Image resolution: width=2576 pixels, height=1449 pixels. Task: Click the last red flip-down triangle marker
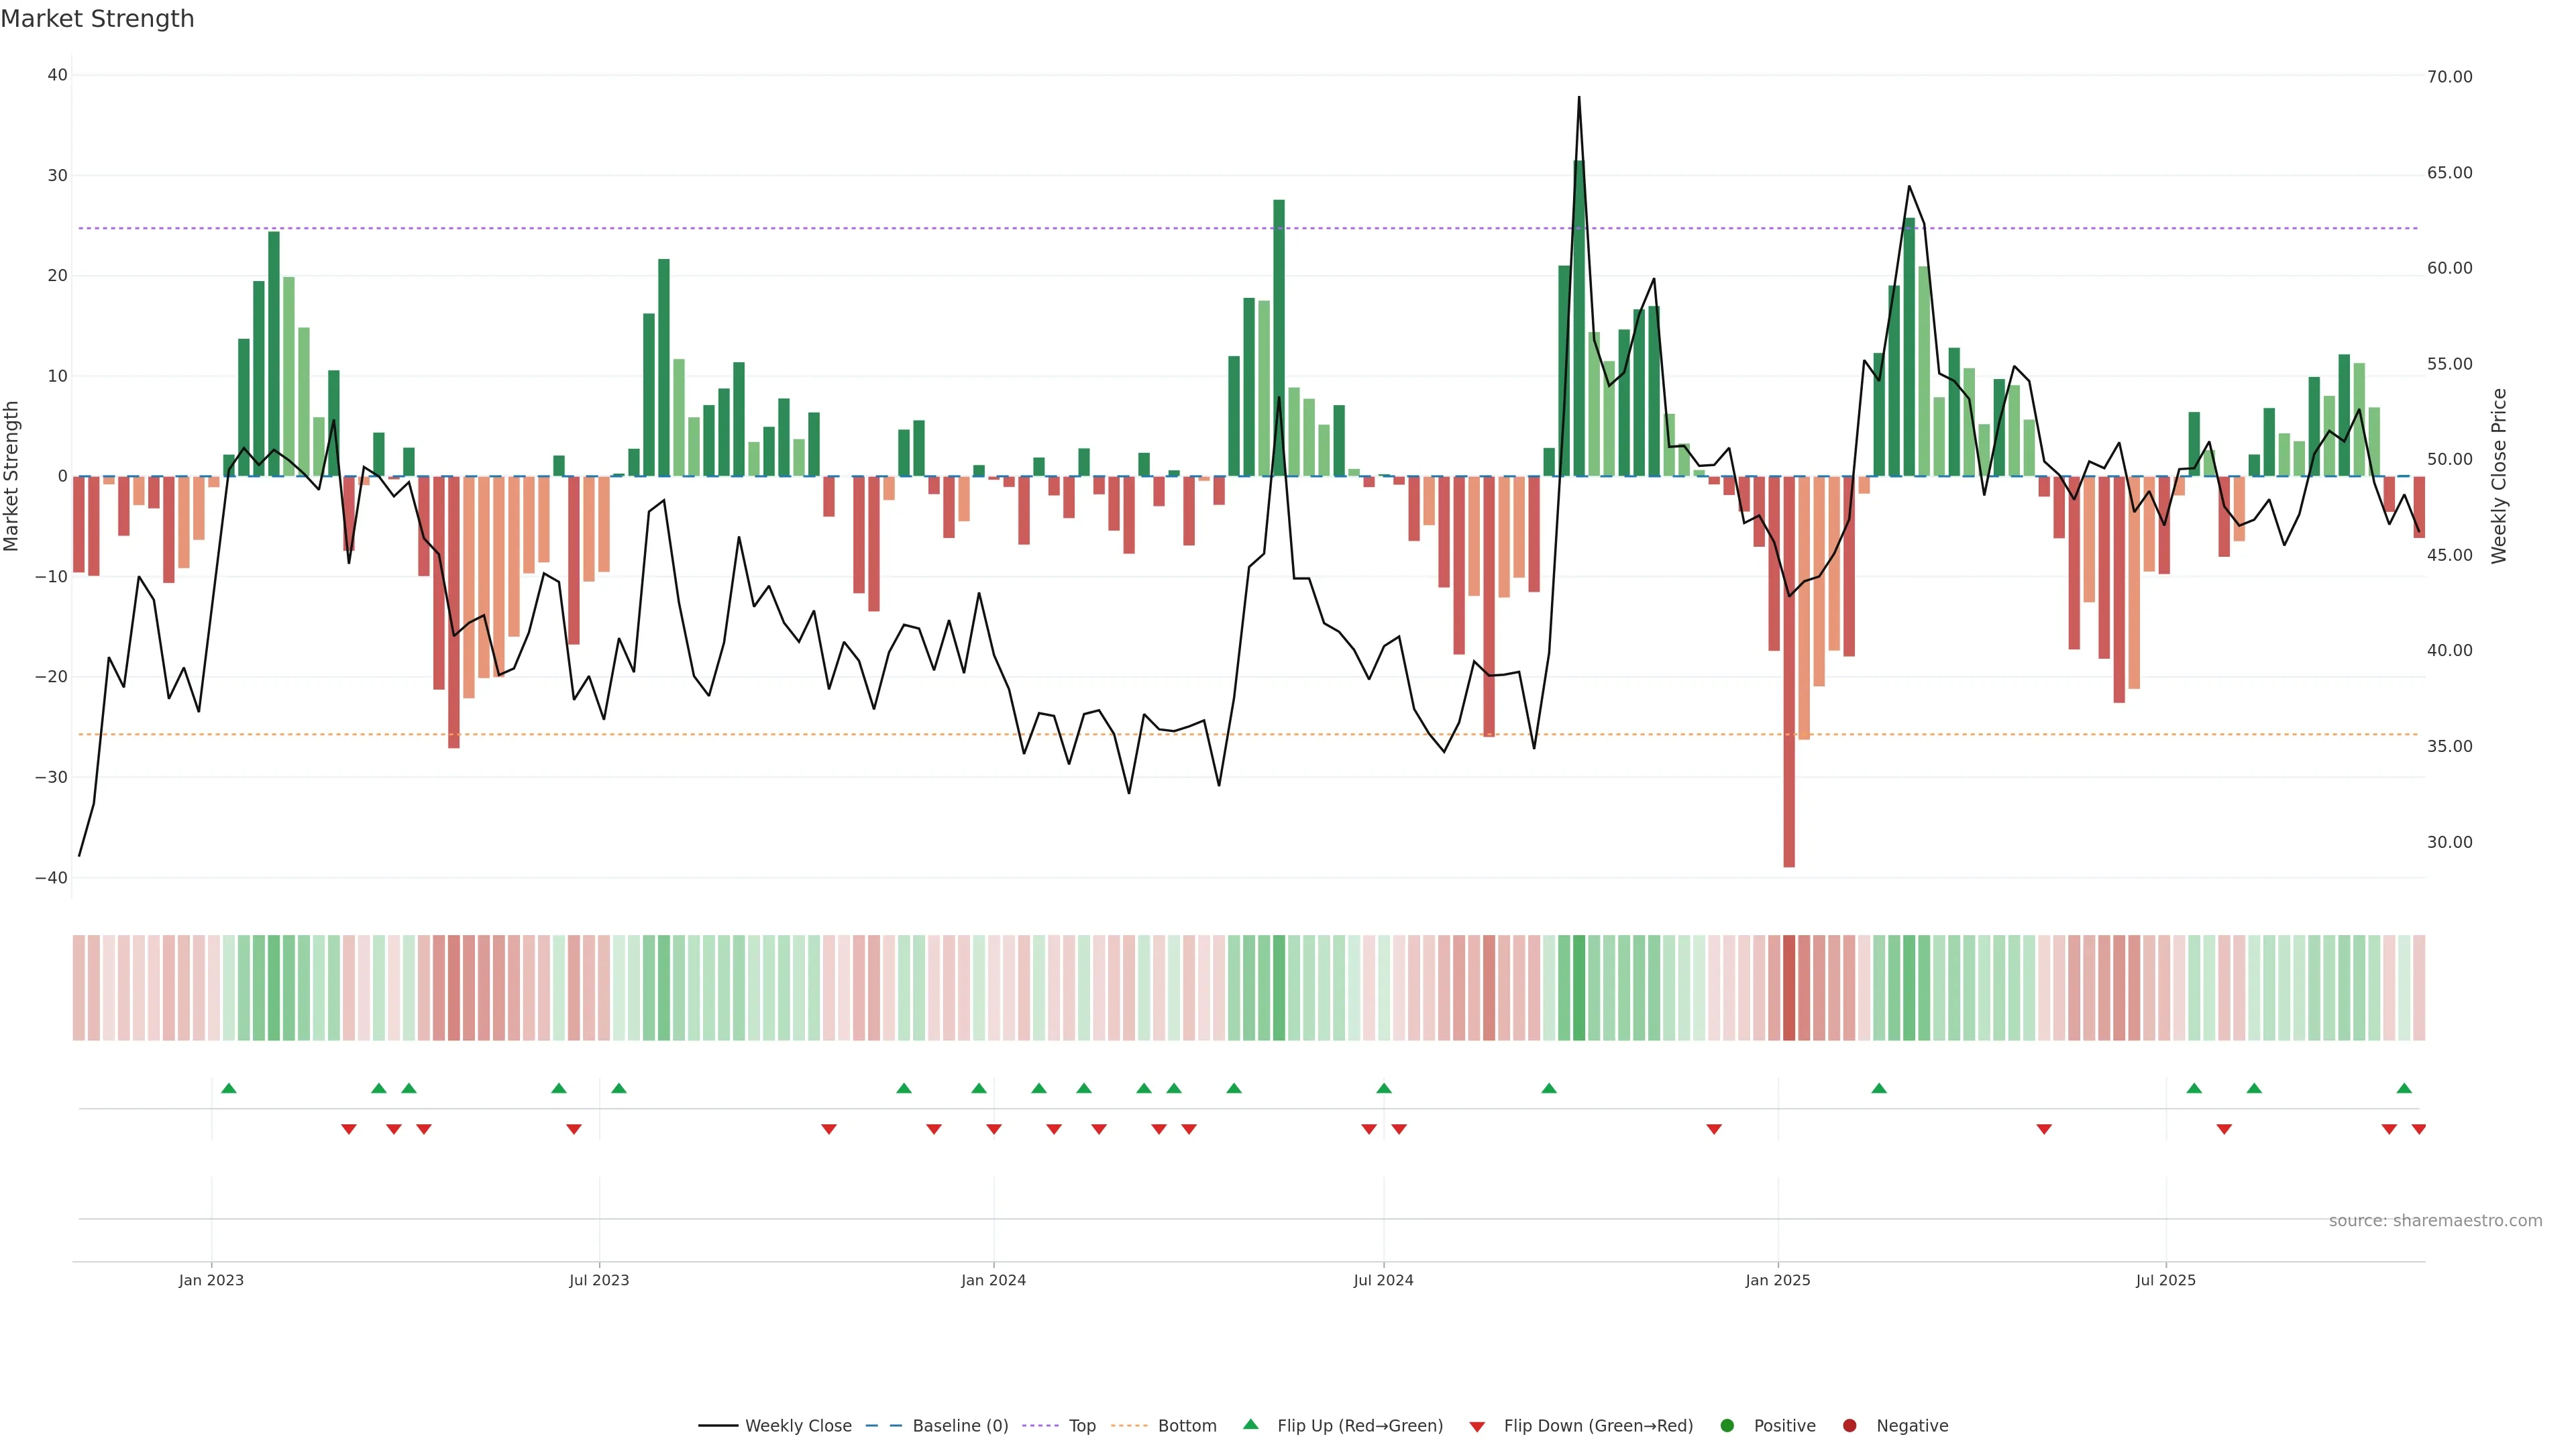tap(2419, 1129)
